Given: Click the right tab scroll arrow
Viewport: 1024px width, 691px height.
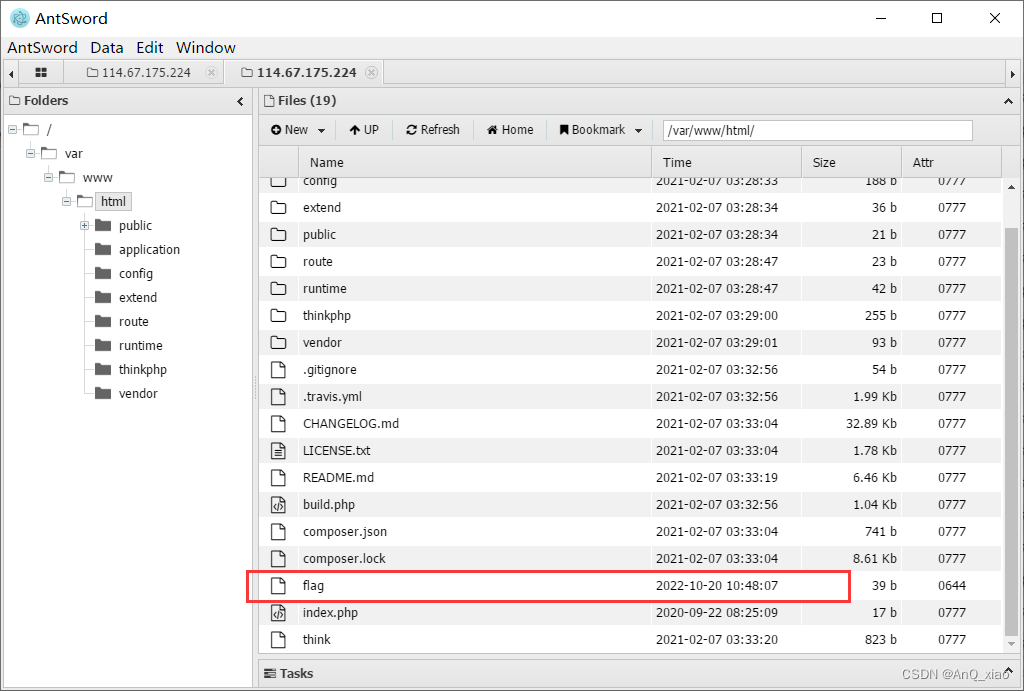Looking at the screenshot, I should tap(1012, 73).
